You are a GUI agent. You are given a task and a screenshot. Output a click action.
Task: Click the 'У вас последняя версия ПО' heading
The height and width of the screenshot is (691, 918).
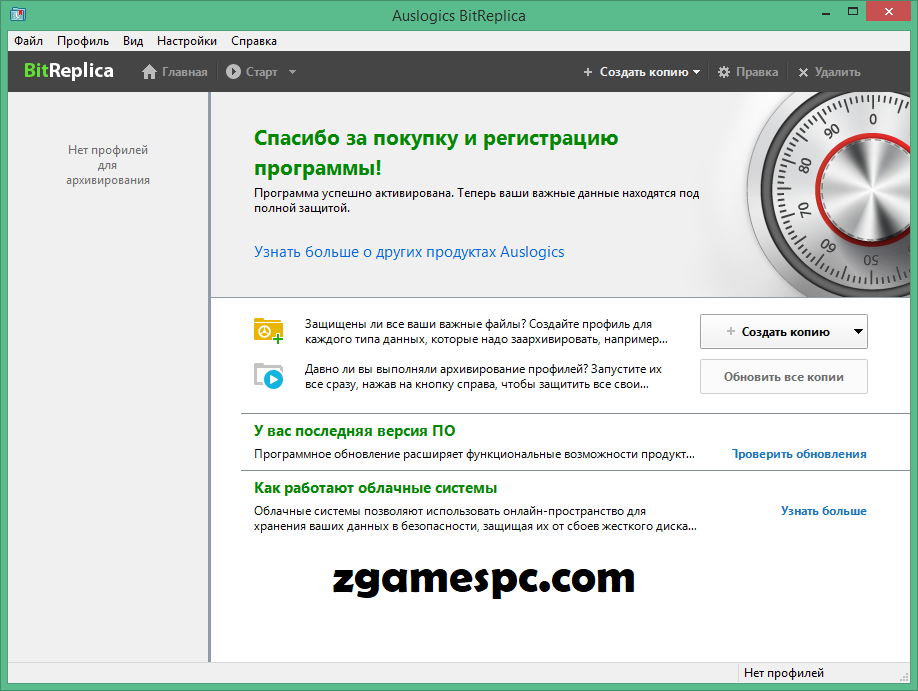[x=354, y=431]
